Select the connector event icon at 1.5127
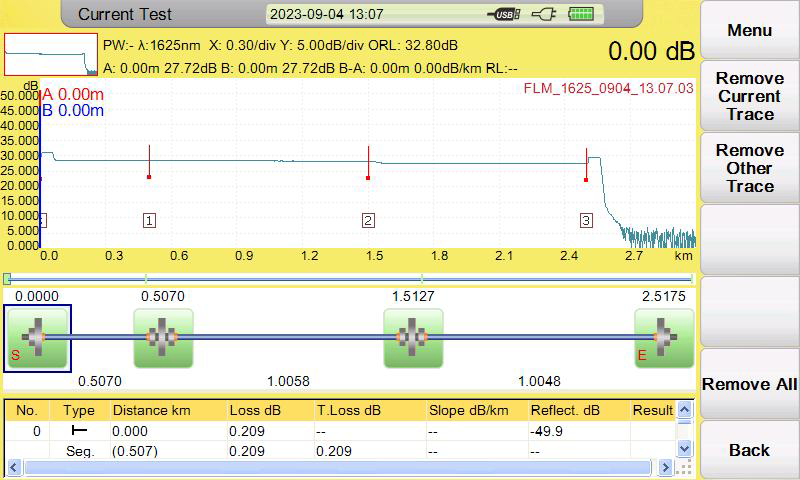Viewport: 800px width, 480px height. 413,338
